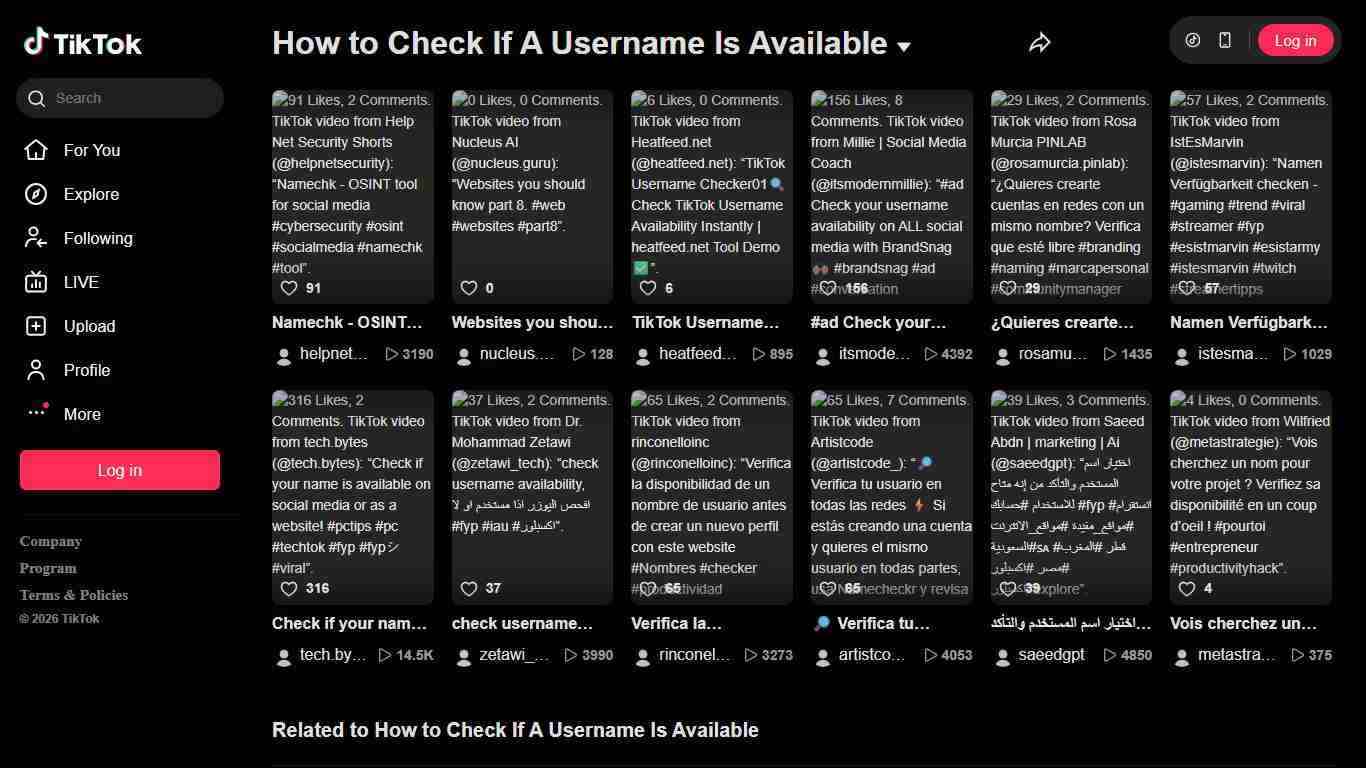This screenshot has height=768, width=1366.
Task: Open Explore using the compass icon
Action: pos(36,194)
